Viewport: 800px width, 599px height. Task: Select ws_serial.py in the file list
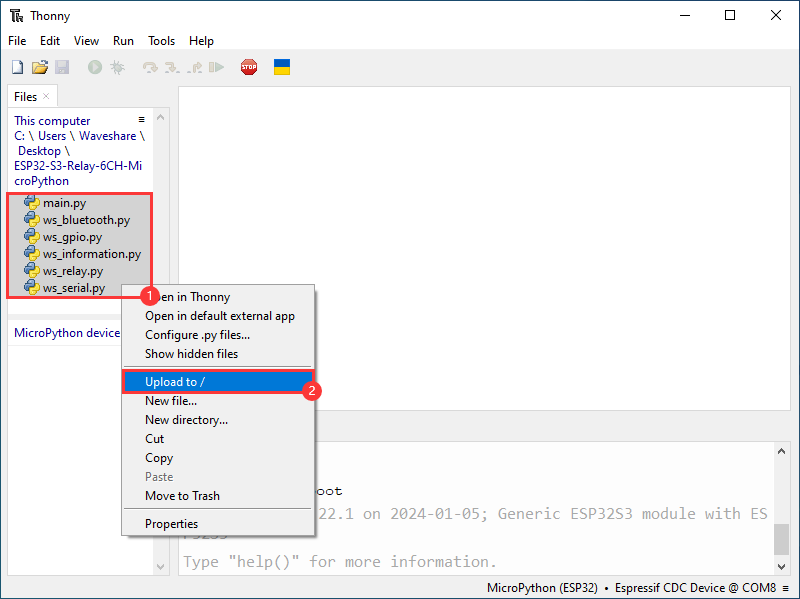point(74,288)
